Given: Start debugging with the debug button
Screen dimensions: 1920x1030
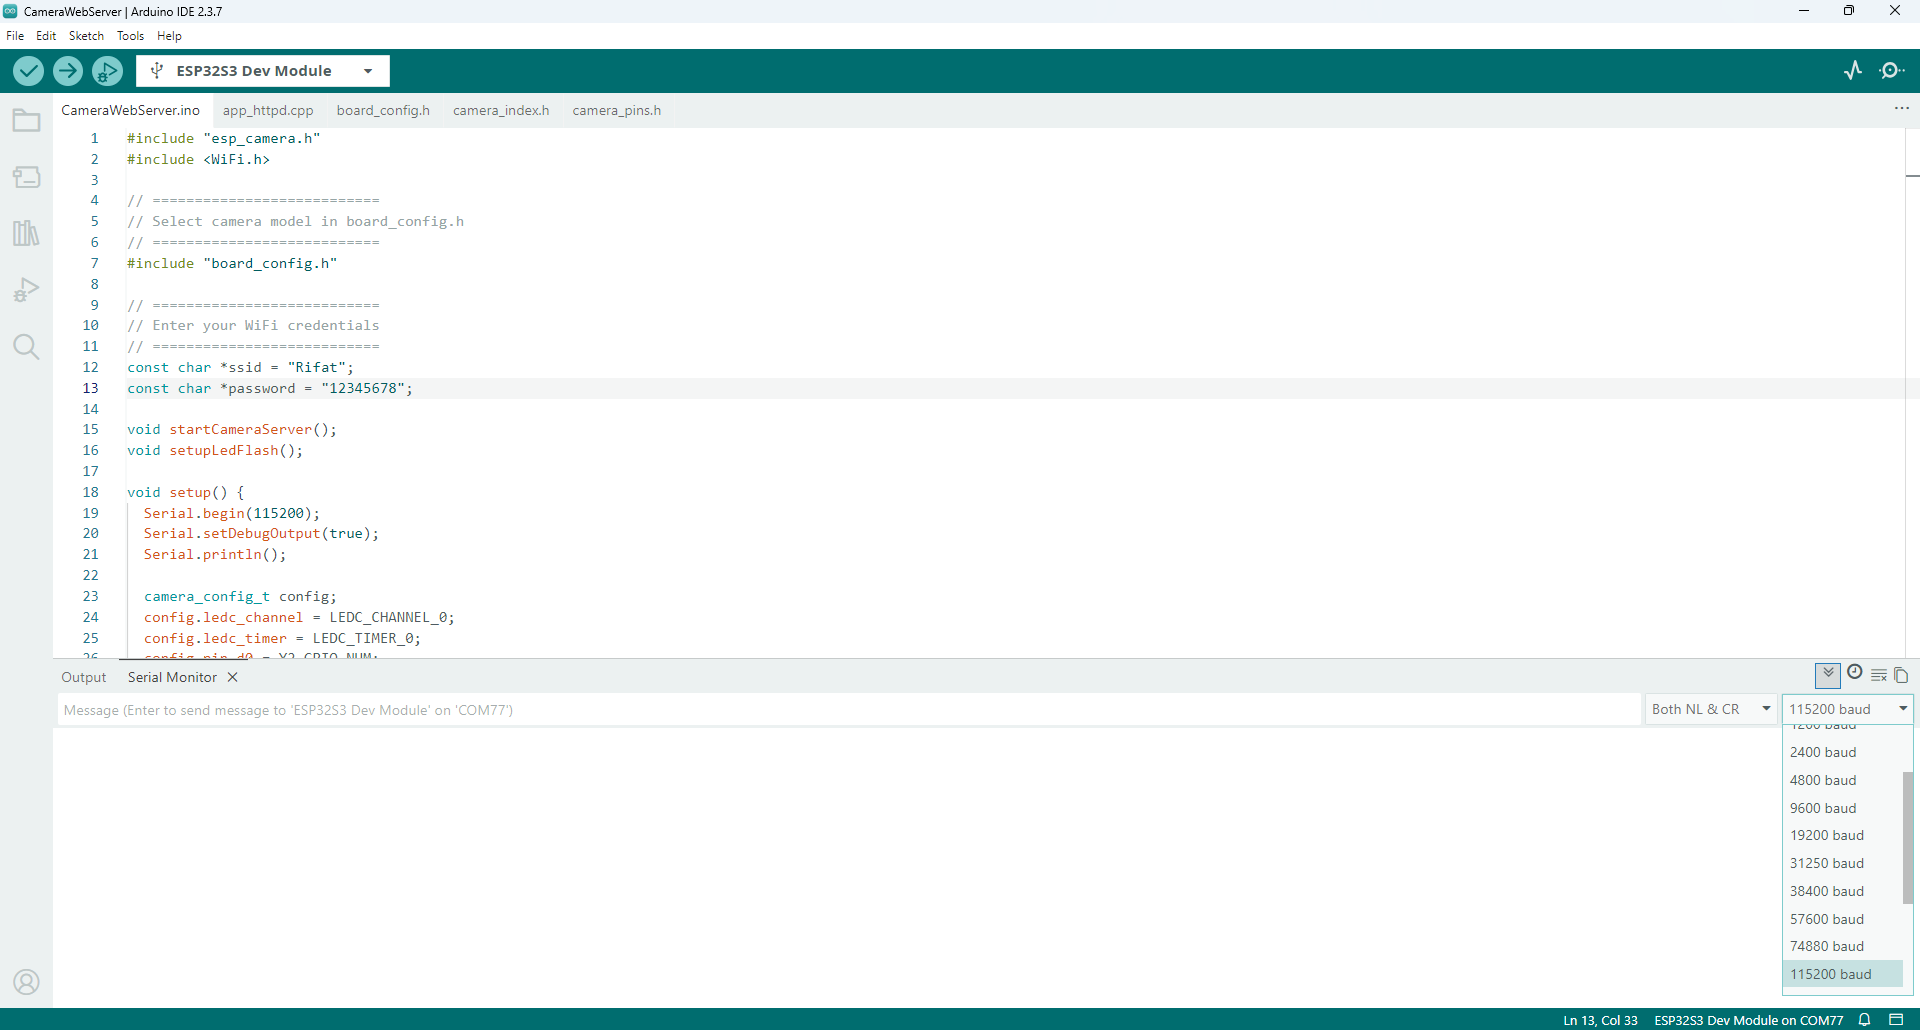Looking at the screenshot, I should (x=107, y=71).
